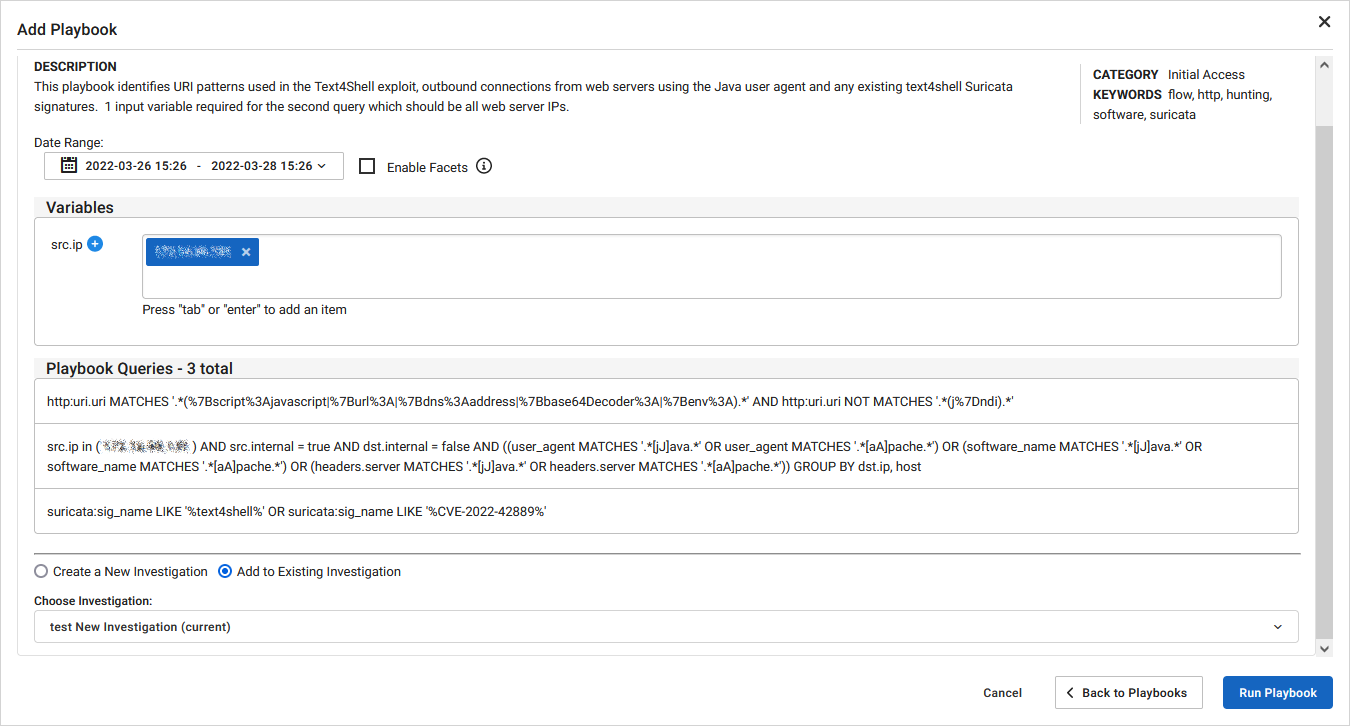Click the back chevron on Back to Playbooks
The height and width of the screenshot is (726, 1350).
pos(1072,692)
